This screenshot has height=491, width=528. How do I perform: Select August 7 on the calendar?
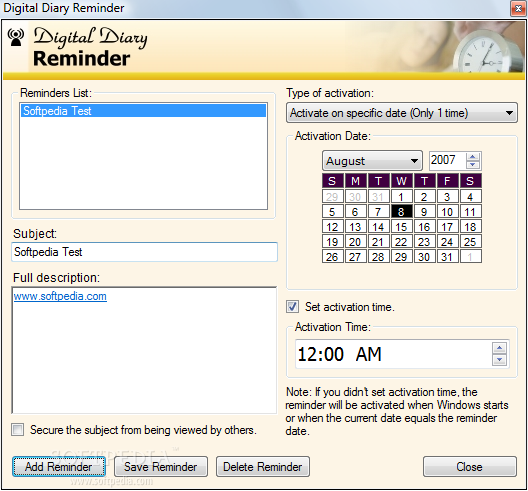click(x=378, y=211)
